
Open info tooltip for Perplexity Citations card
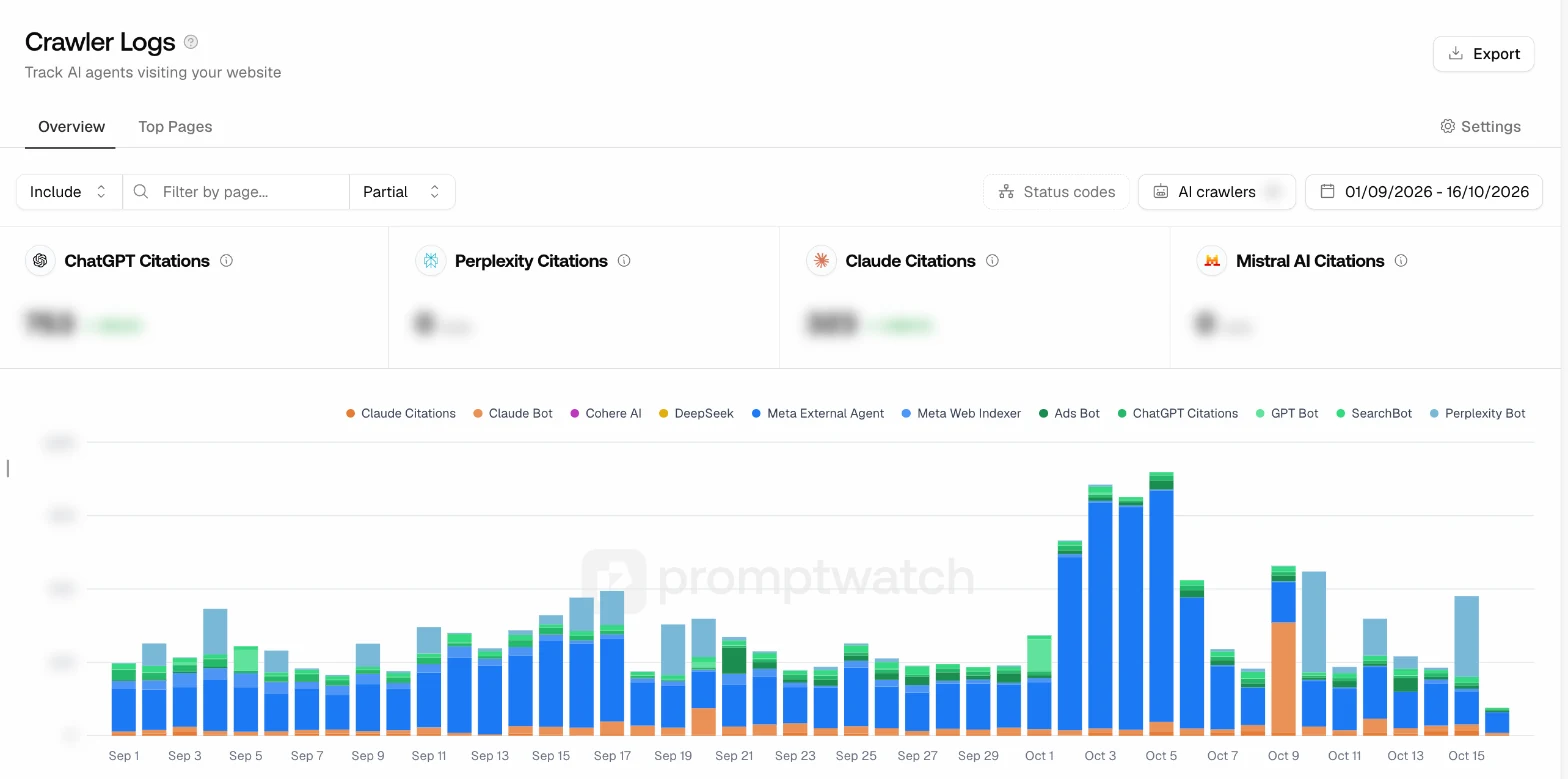[x=624, y=261]
